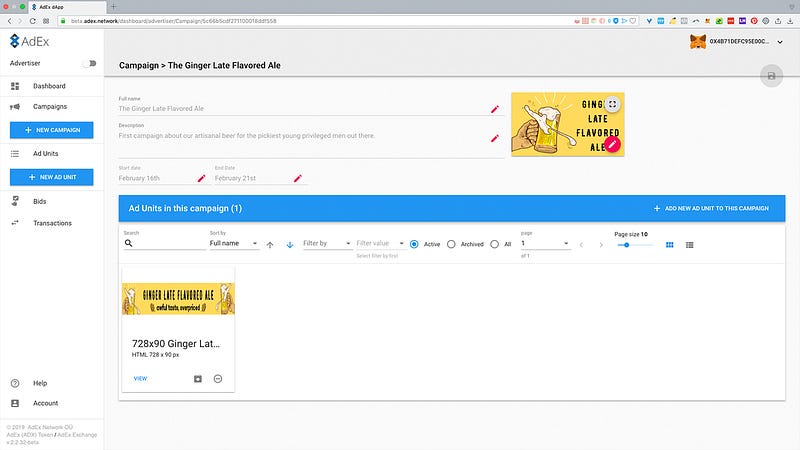Click the AdEx Exchange footer link
The image size is (800, 450).
(x=77, y=435)
